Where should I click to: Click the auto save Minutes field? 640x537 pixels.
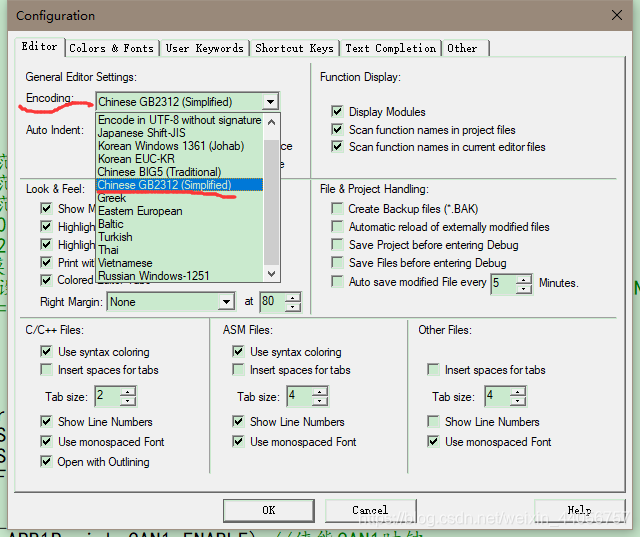tap(503, 283)
